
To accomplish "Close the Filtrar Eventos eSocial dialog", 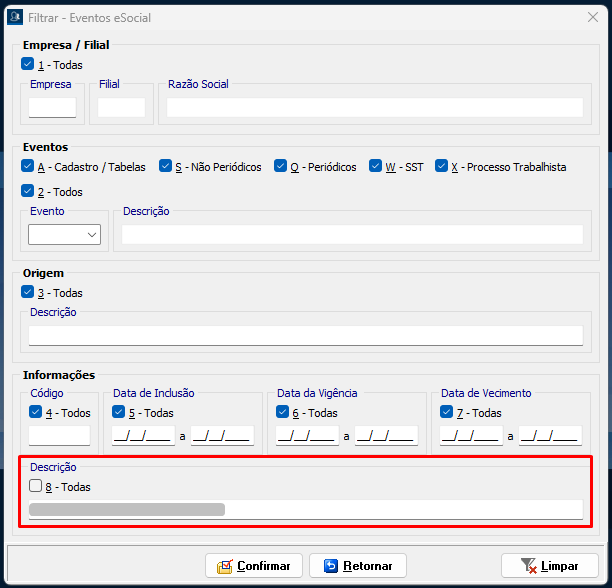I will tap(593, 16).
